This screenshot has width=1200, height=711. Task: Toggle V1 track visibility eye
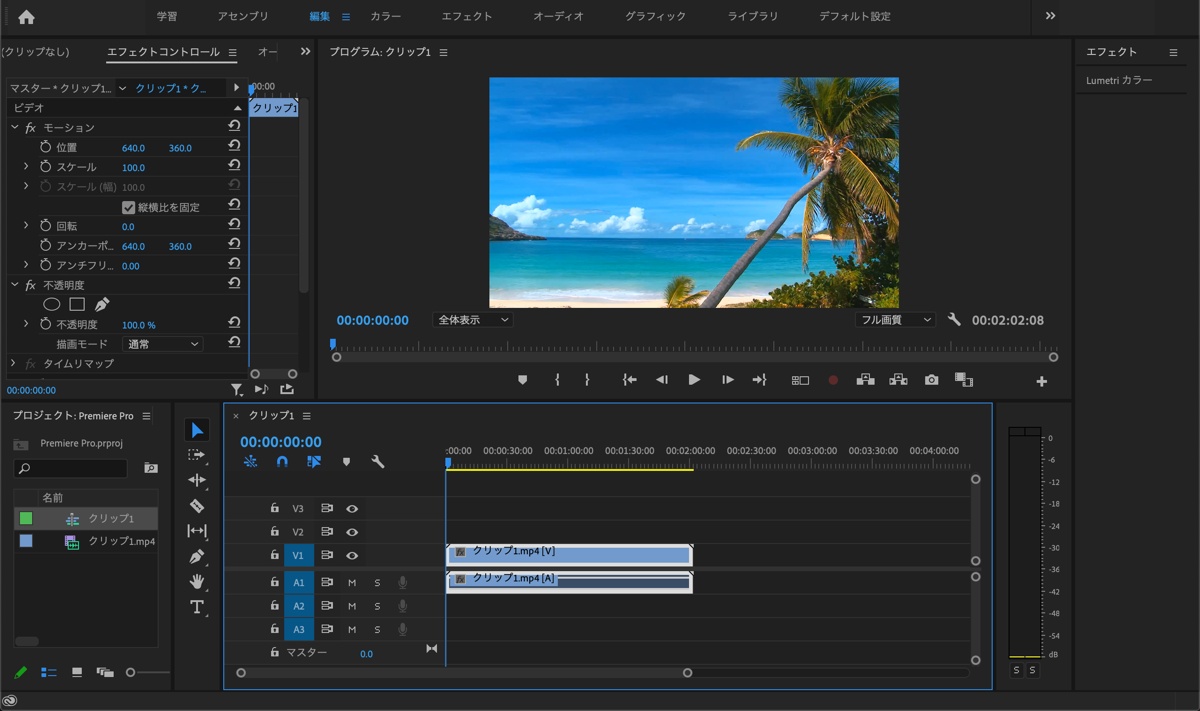tap(352, 556)
